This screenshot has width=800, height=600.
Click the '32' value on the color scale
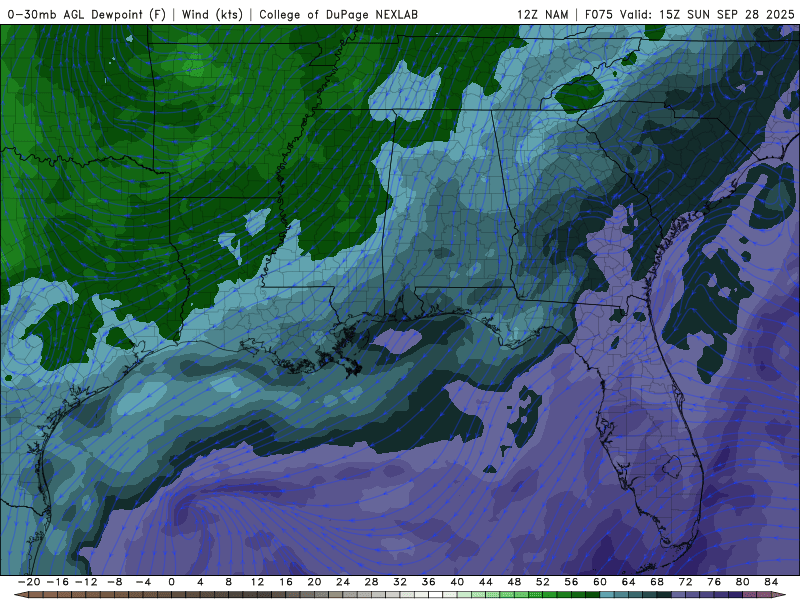[400, 582]
